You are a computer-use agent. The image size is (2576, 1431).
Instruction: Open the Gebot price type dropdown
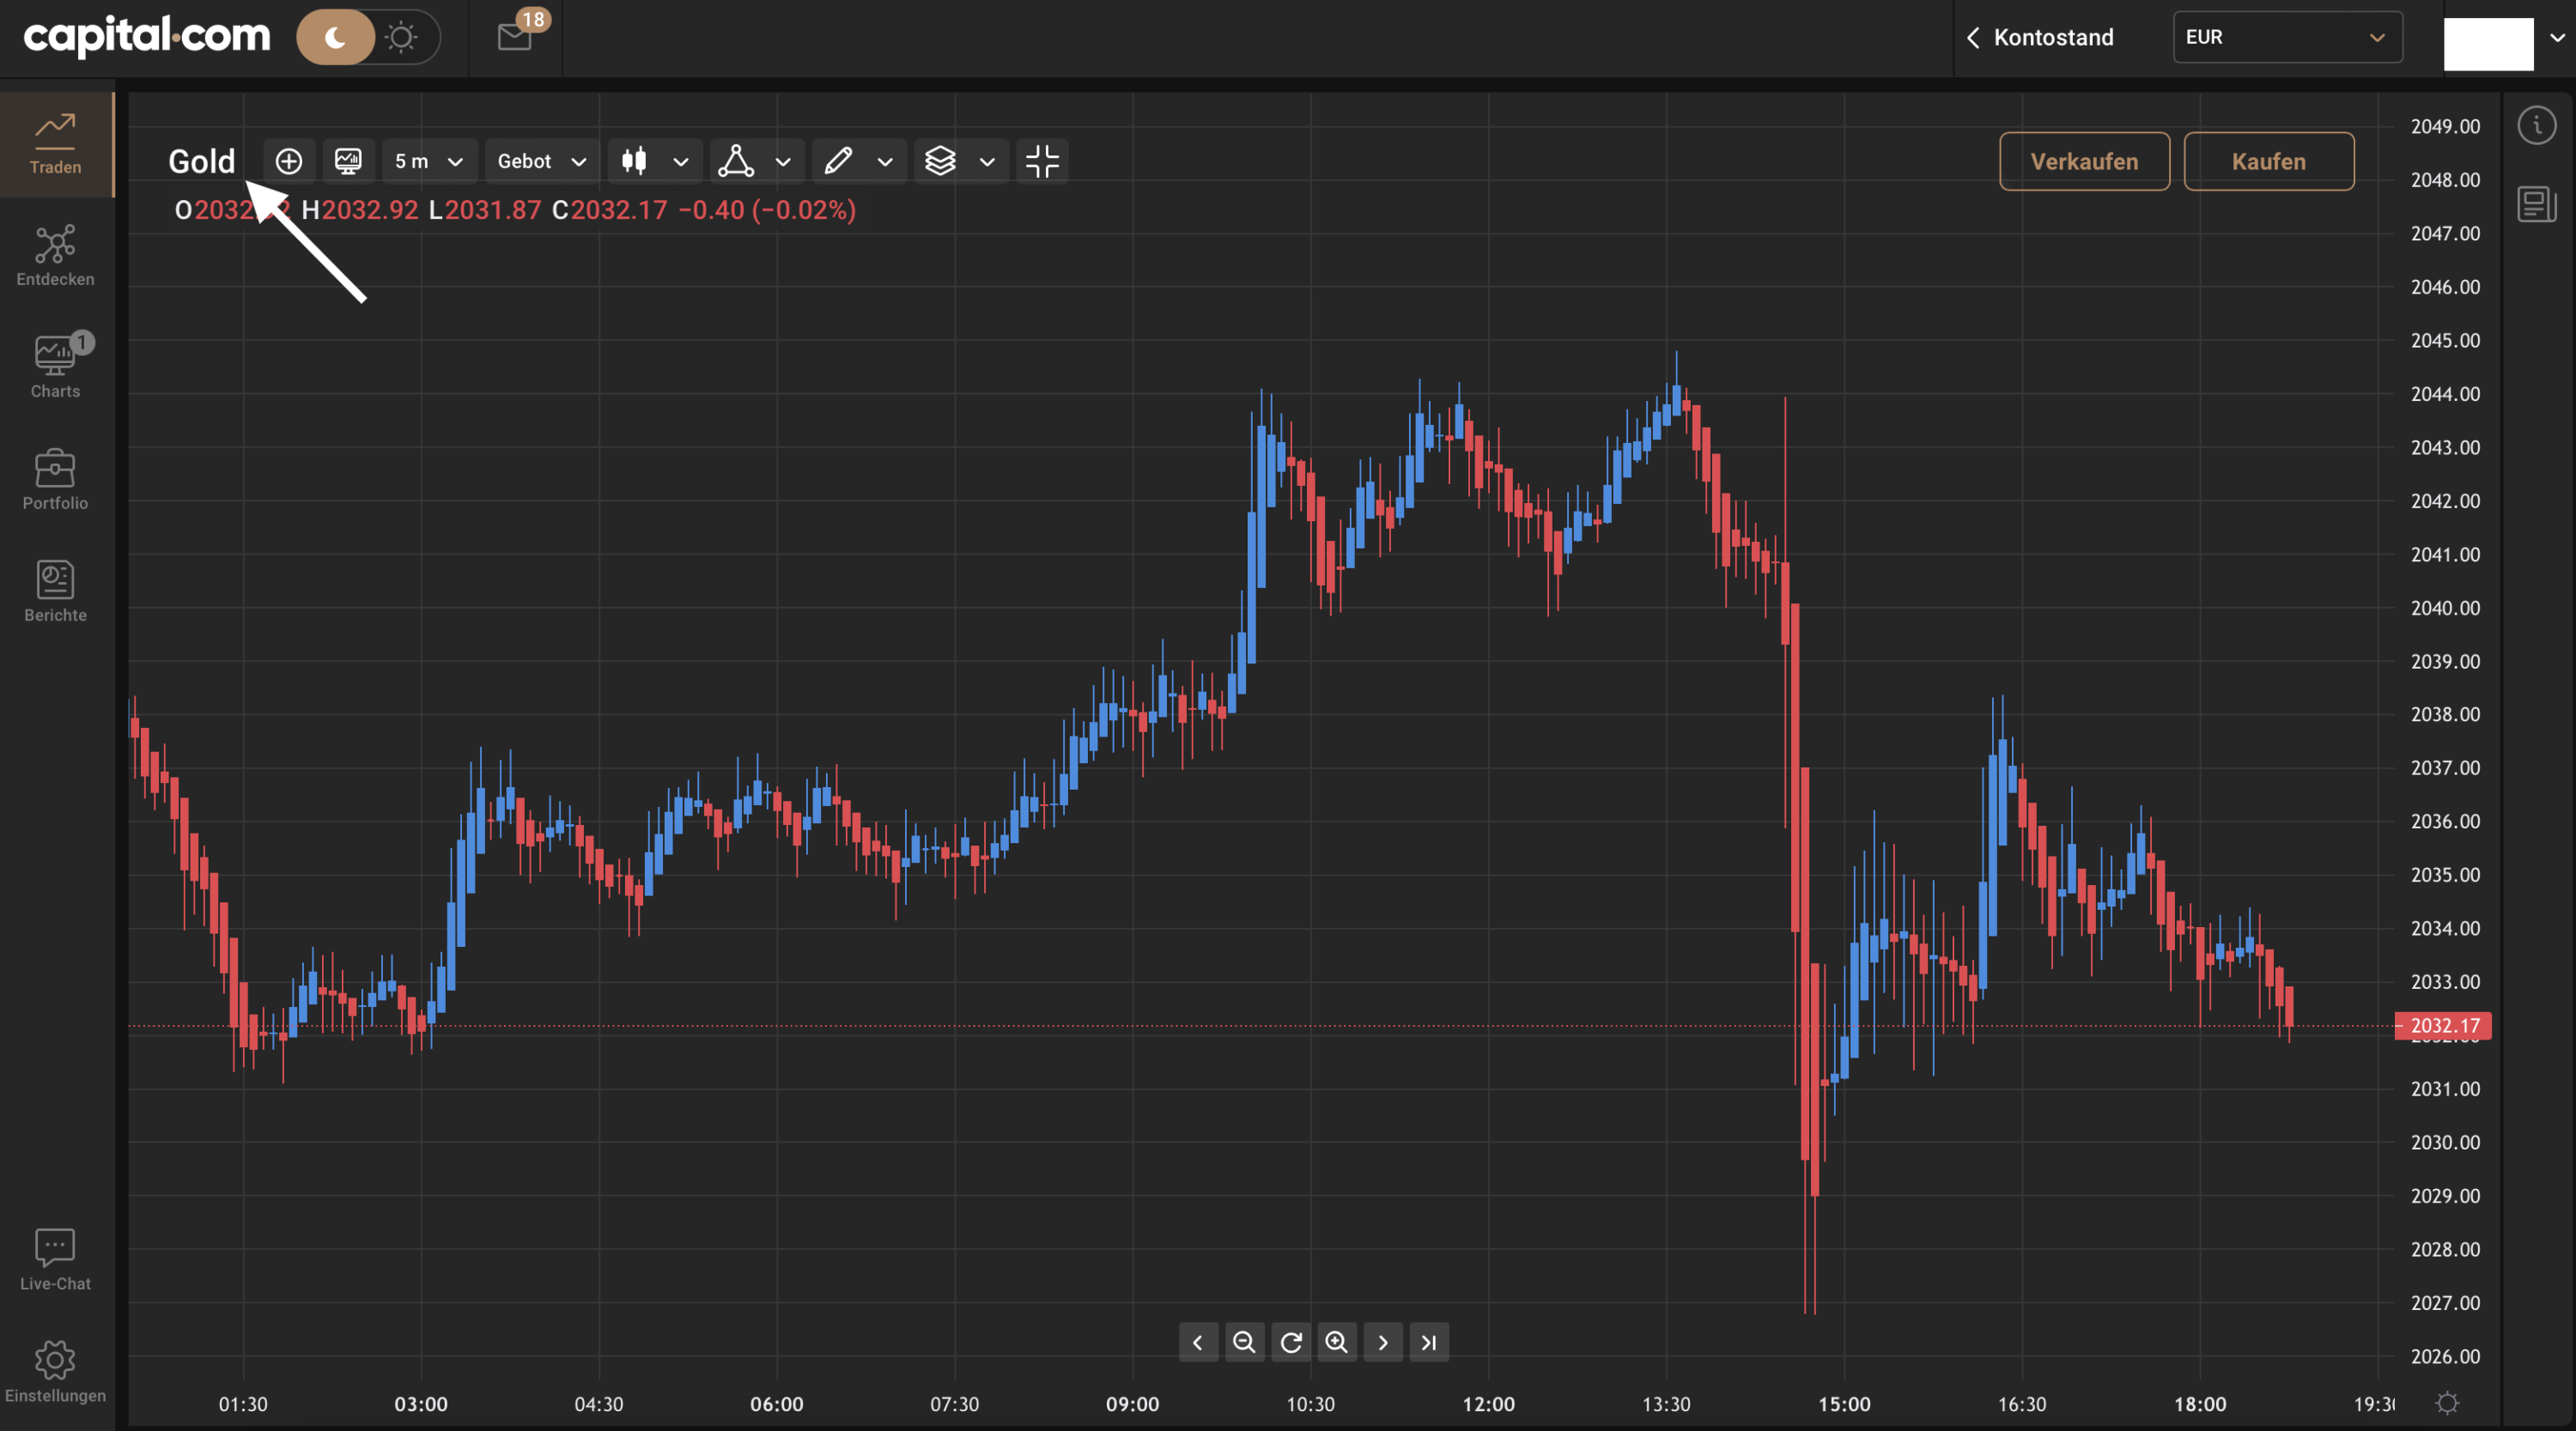542,161
